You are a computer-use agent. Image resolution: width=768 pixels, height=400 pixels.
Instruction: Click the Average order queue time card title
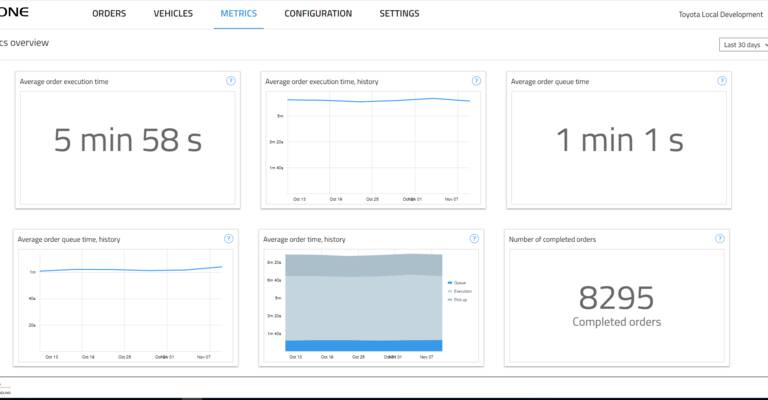tap(550, 82)
